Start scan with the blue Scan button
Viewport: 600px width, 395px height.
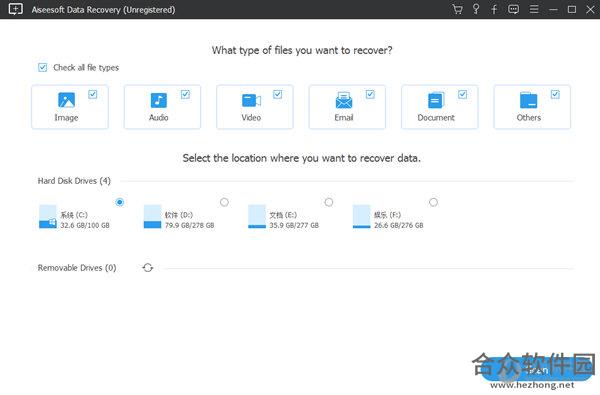536,370
